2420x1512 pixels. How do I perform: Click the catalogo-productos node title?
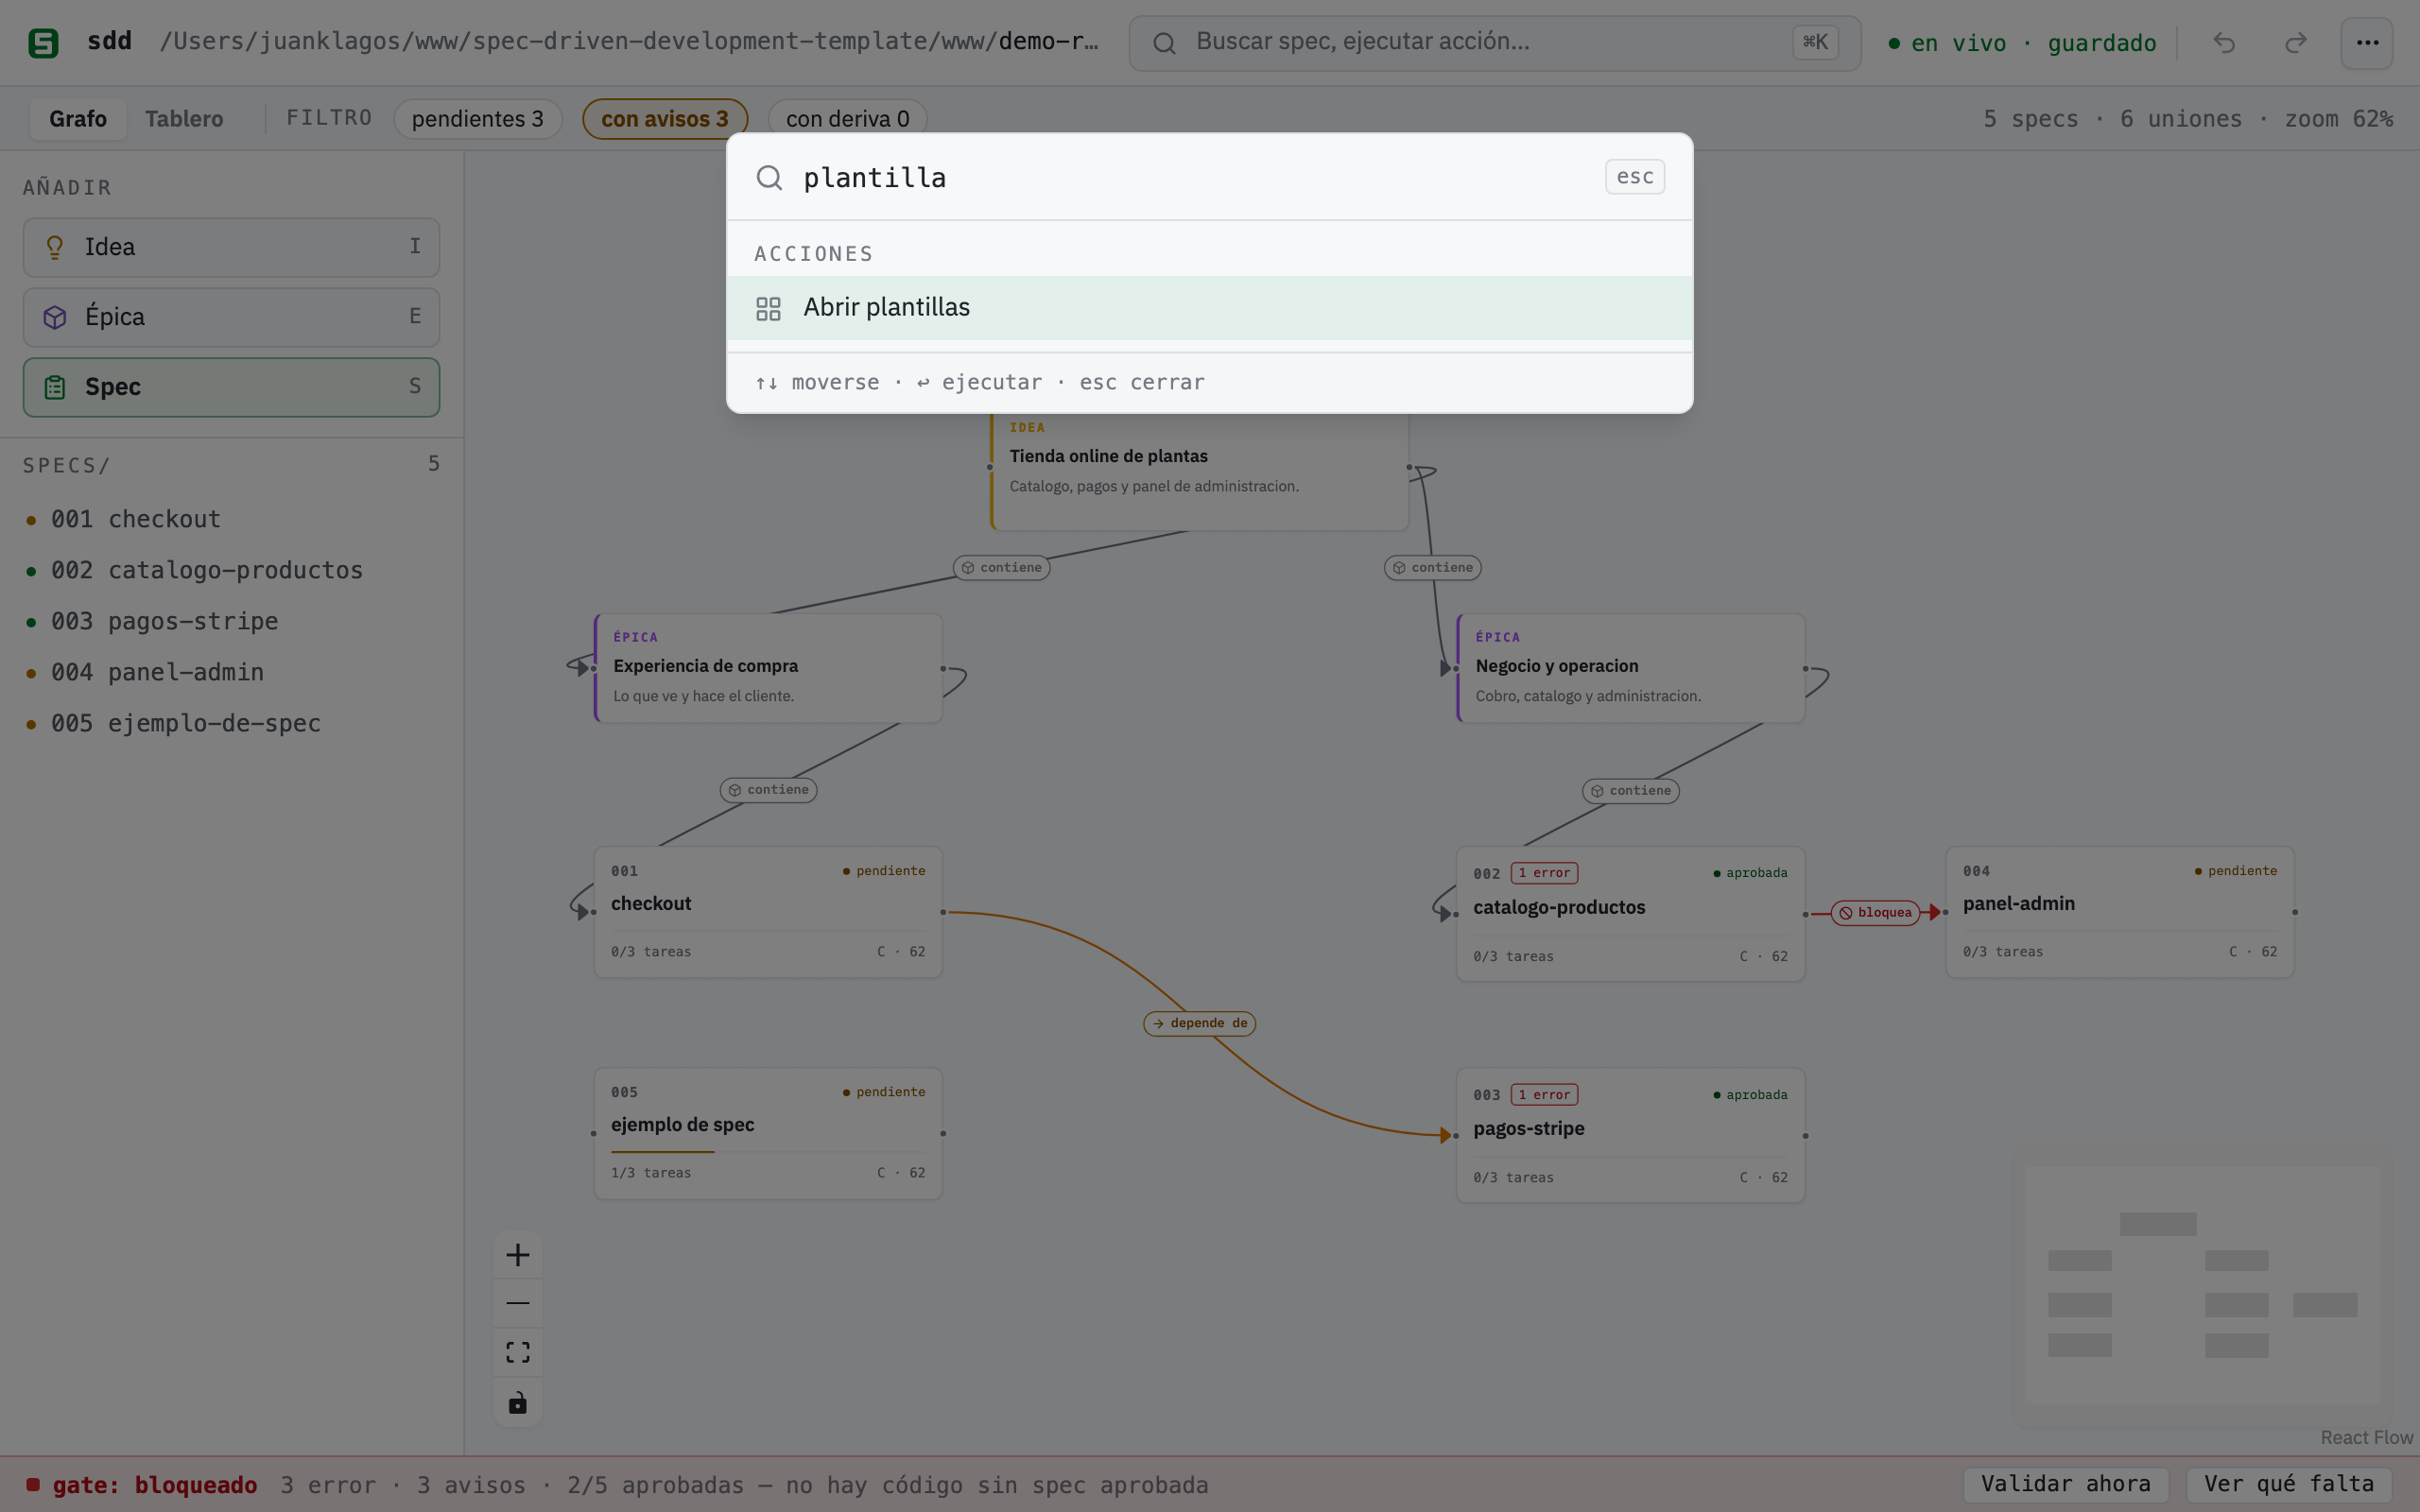pos(1558,908)
